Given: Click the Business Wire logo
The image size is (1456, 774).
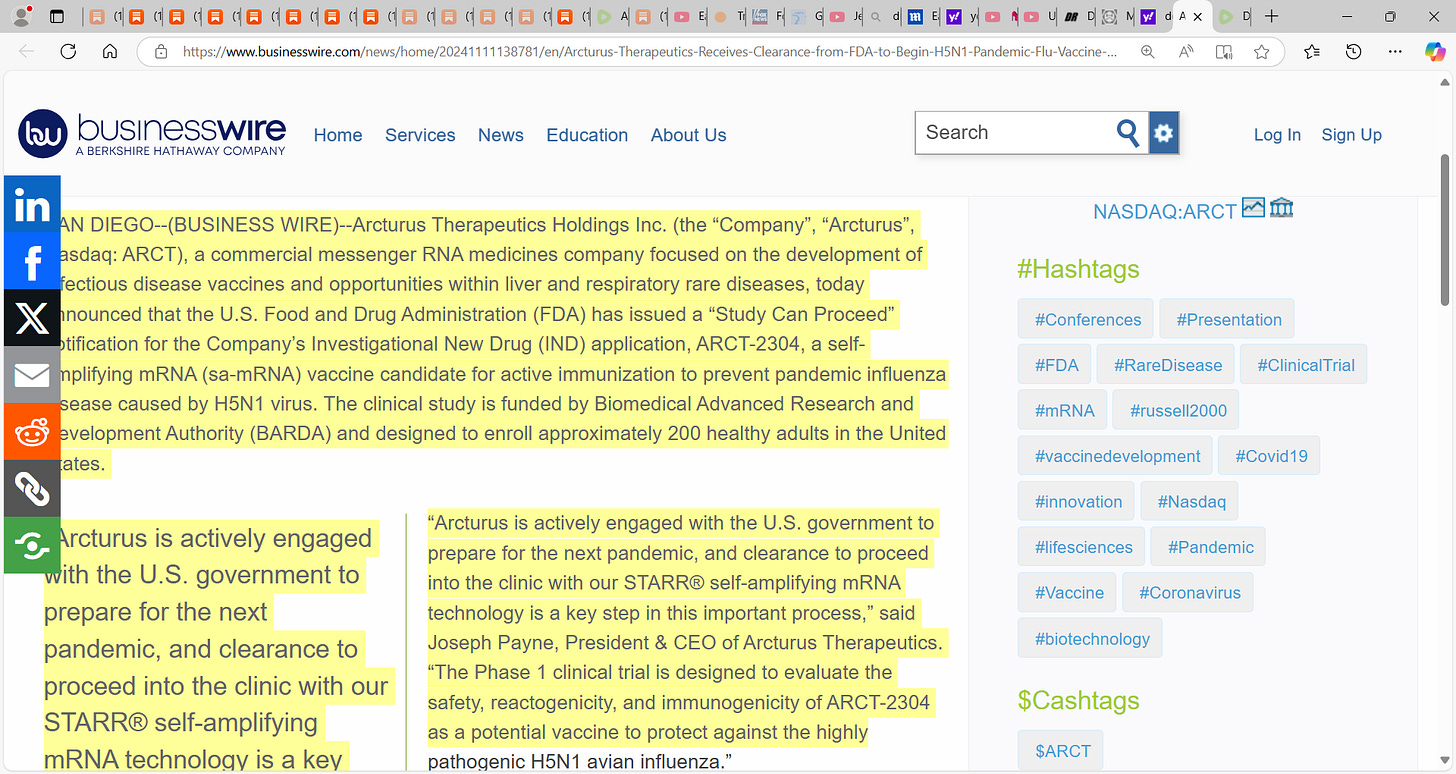Looking at the screenshot, I should pos(152,134).
